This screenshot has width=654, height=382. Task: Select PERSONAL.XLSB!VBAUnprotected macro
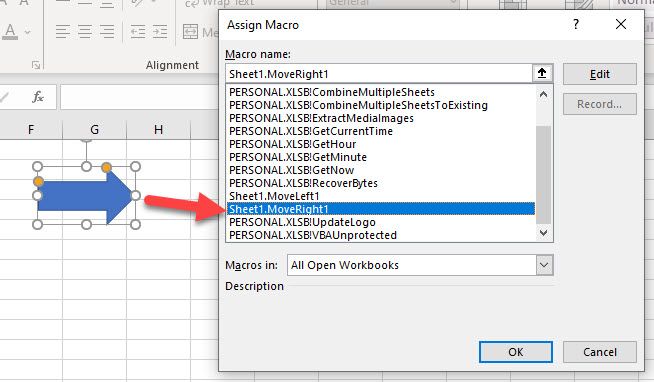pos(313,235)
